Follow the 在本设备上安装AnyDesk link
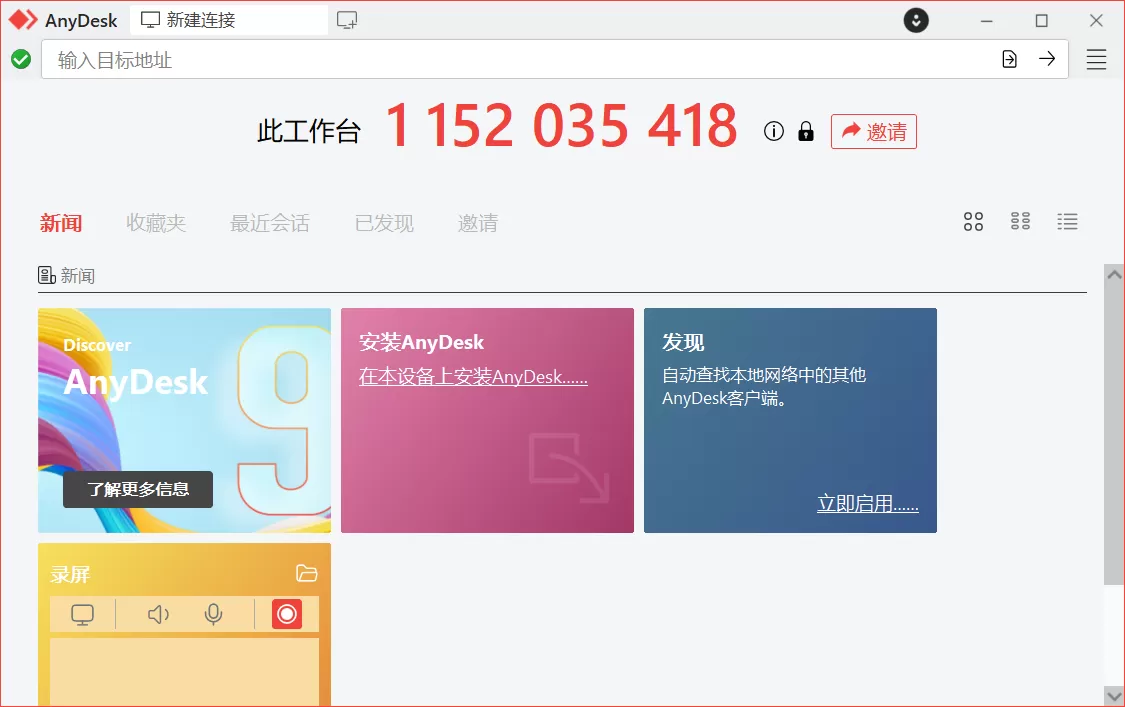This screenshot has width=1125, height=707. (x=473, y=377)
